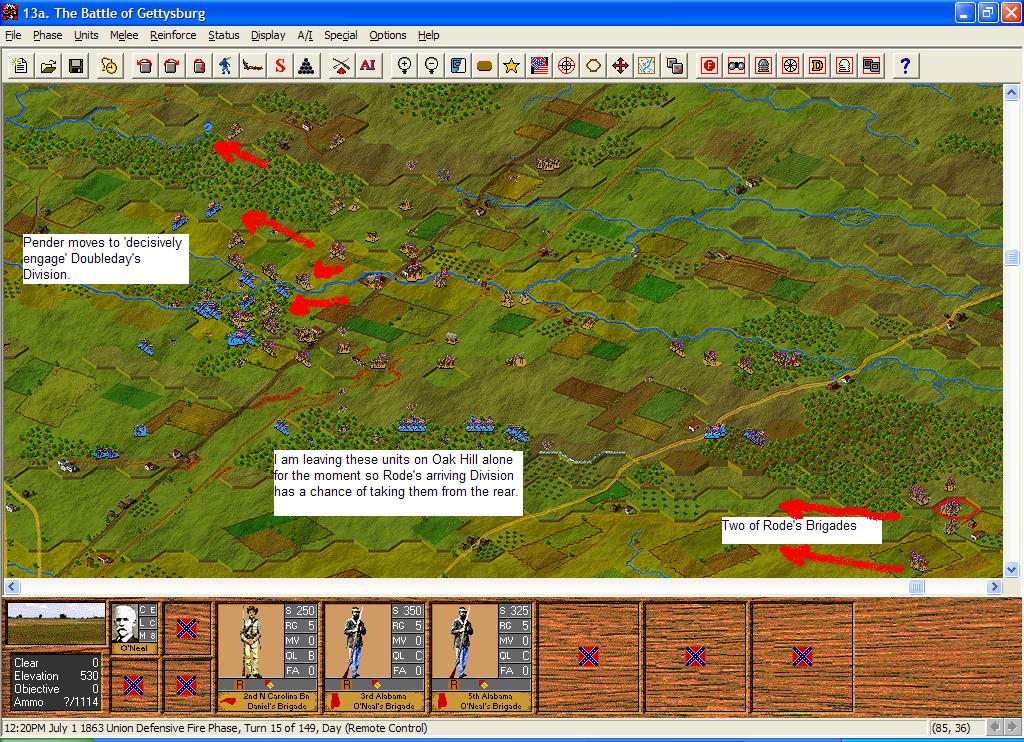
Task: Click the clock next-phase toolbar icon
Action: pos(109,65)
